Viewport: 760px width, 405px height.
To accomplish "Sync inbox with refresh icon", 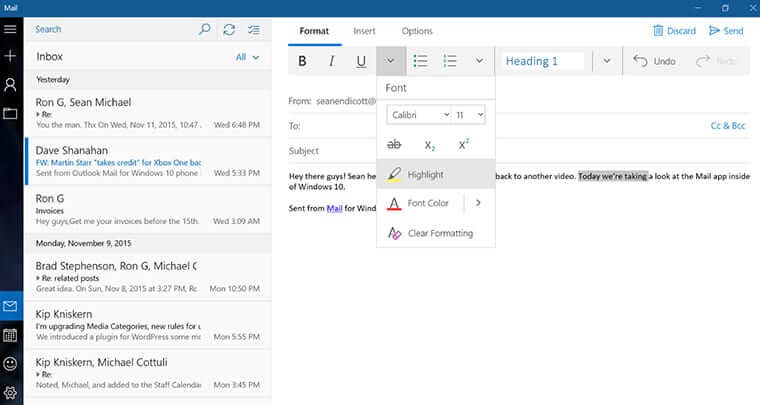I will click(x=229, y=30).
